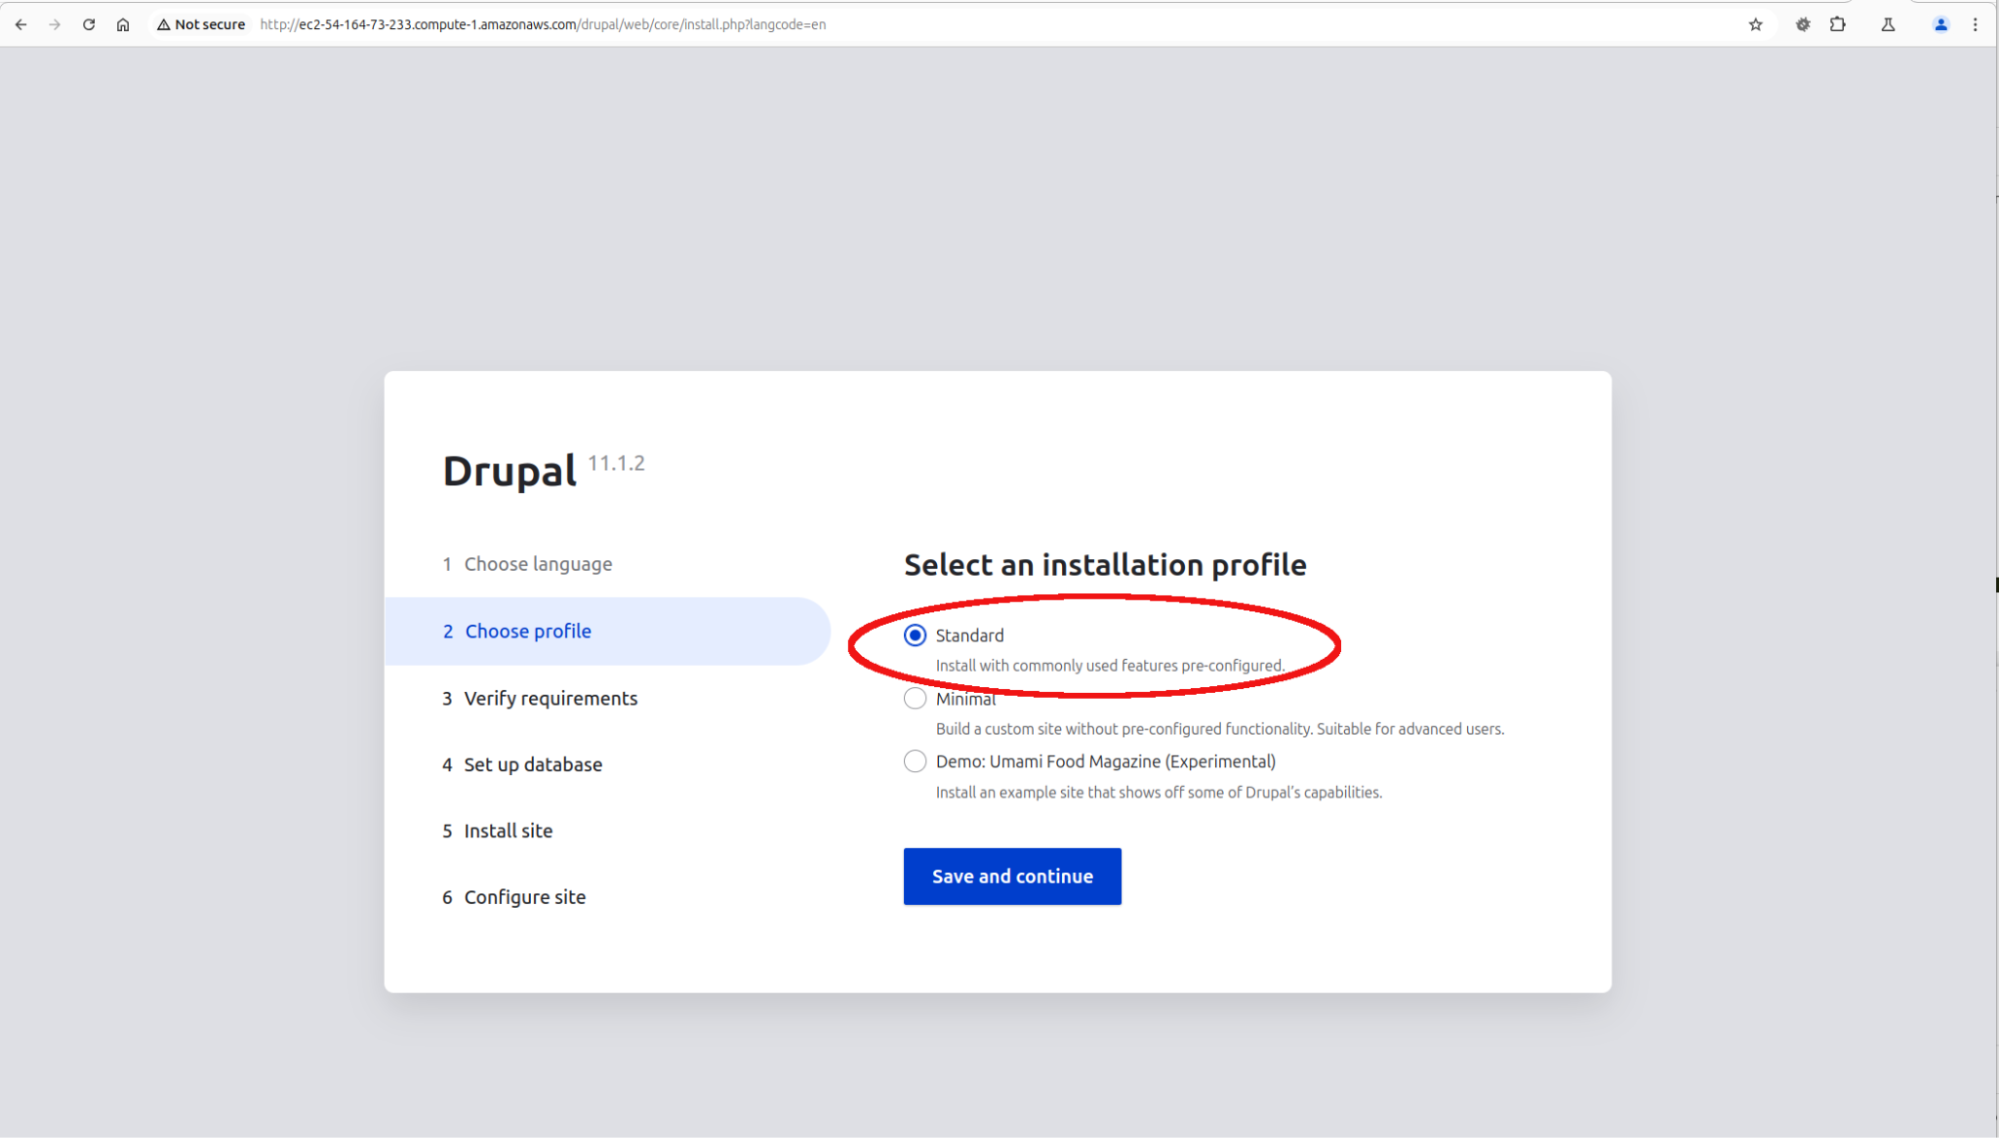Click the Save and continue button
Screen dimensions: 1999x1139
(1012, 877)
